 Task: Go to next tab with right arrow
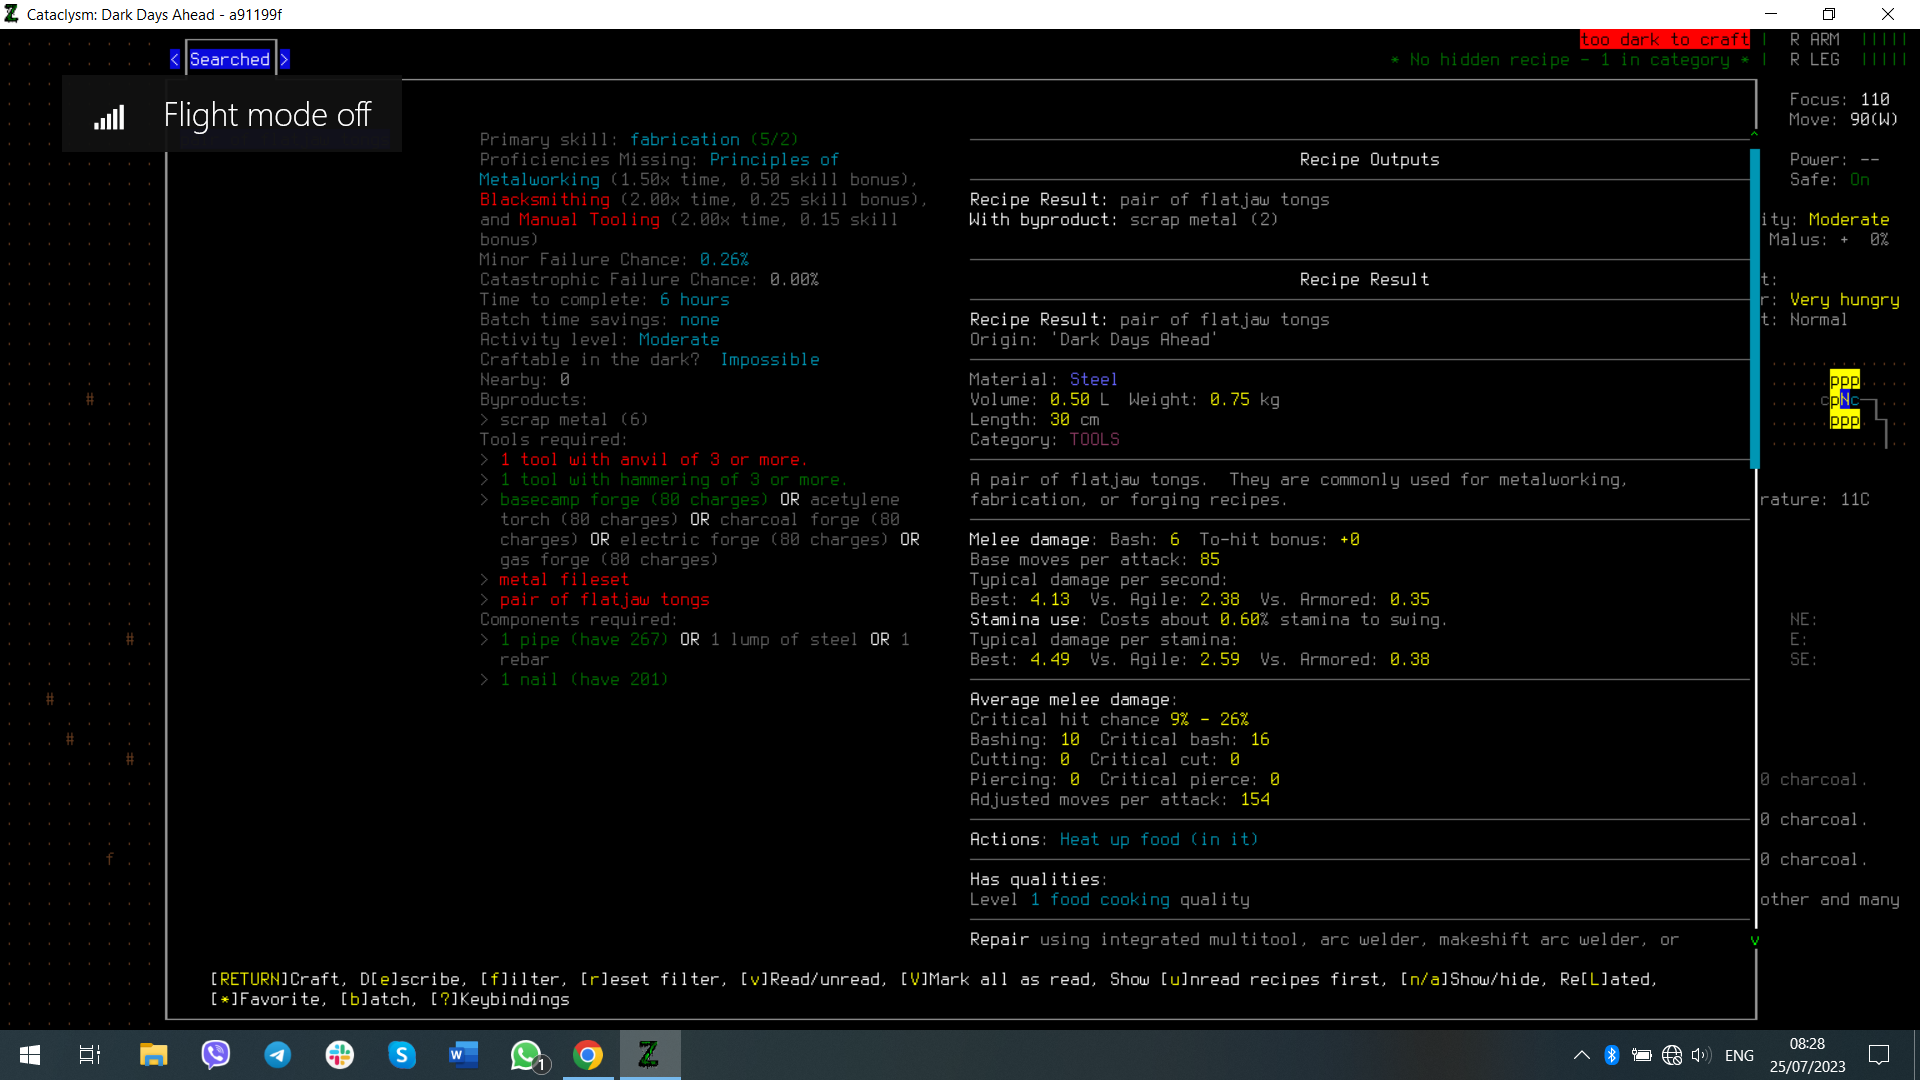284,60
